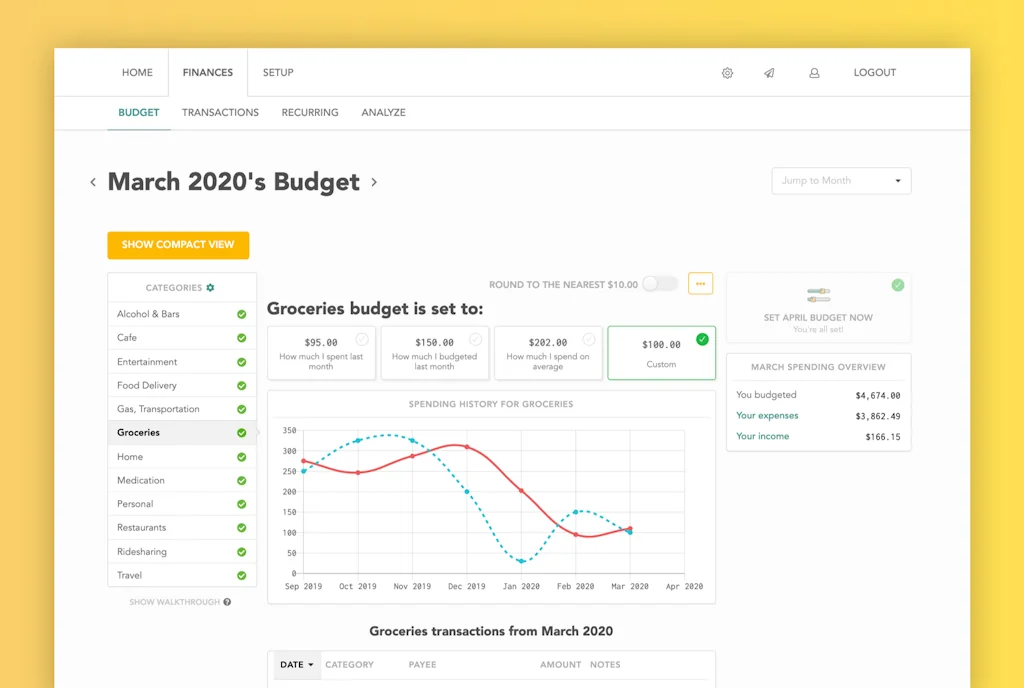The height and width of the screenshot is (688, 1024).
Task: Click the red line's Dec 2019 data point
Action: pos(466,447)
